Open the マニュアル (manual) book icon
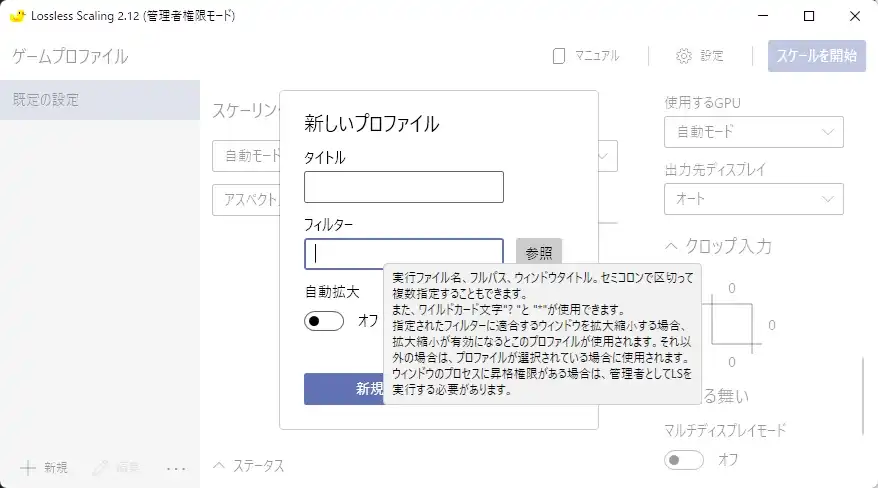878x488 pixels. tap(560, 56)
